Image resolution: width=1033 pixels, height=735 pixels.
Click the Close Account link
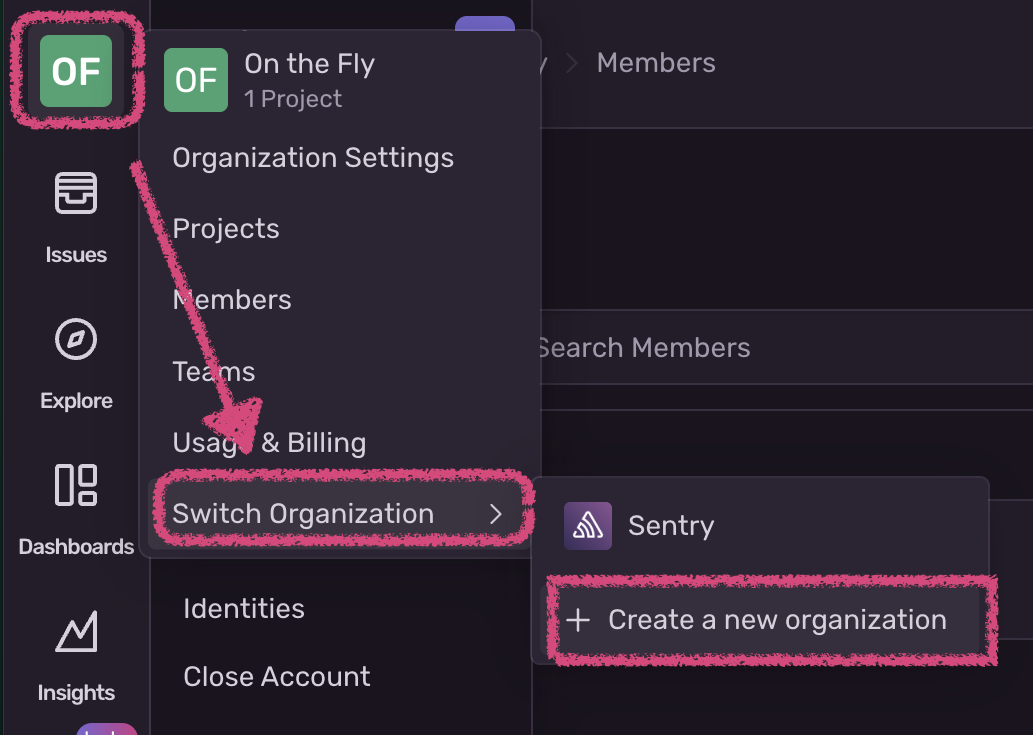coord(277,677)
